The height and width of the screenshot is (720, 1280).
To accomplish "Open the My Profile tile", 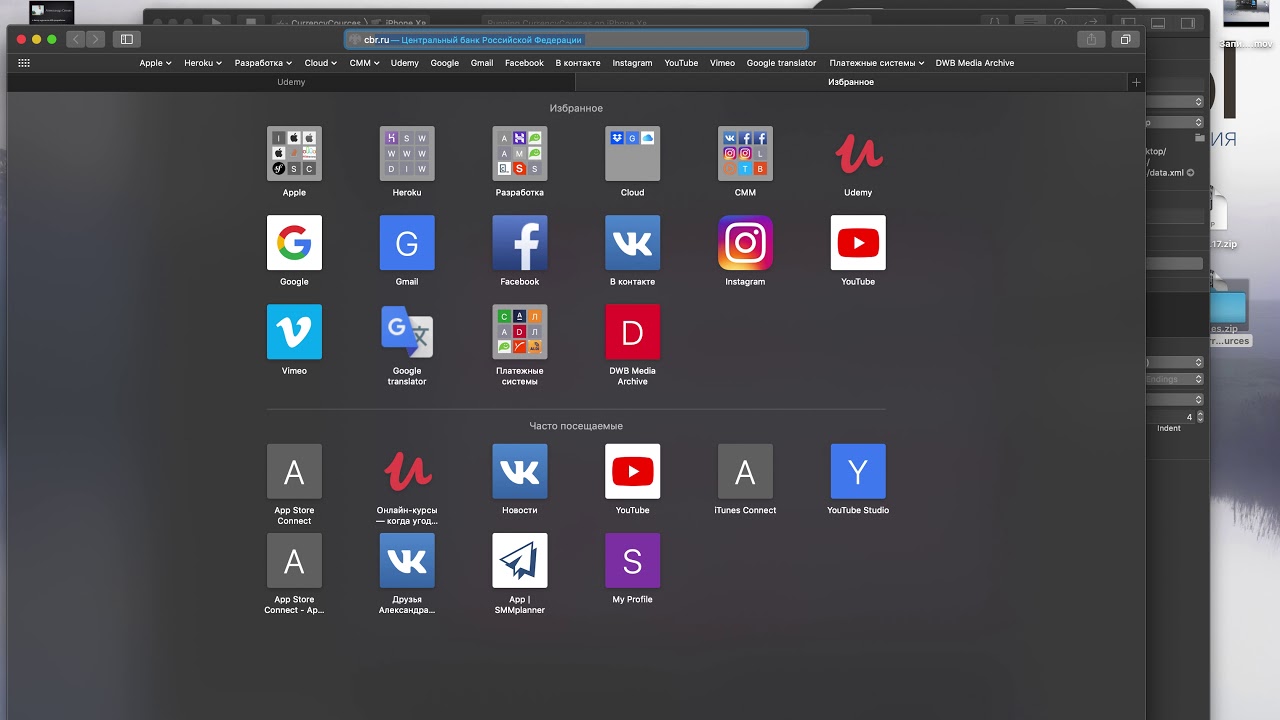I will tap(633, 560).
